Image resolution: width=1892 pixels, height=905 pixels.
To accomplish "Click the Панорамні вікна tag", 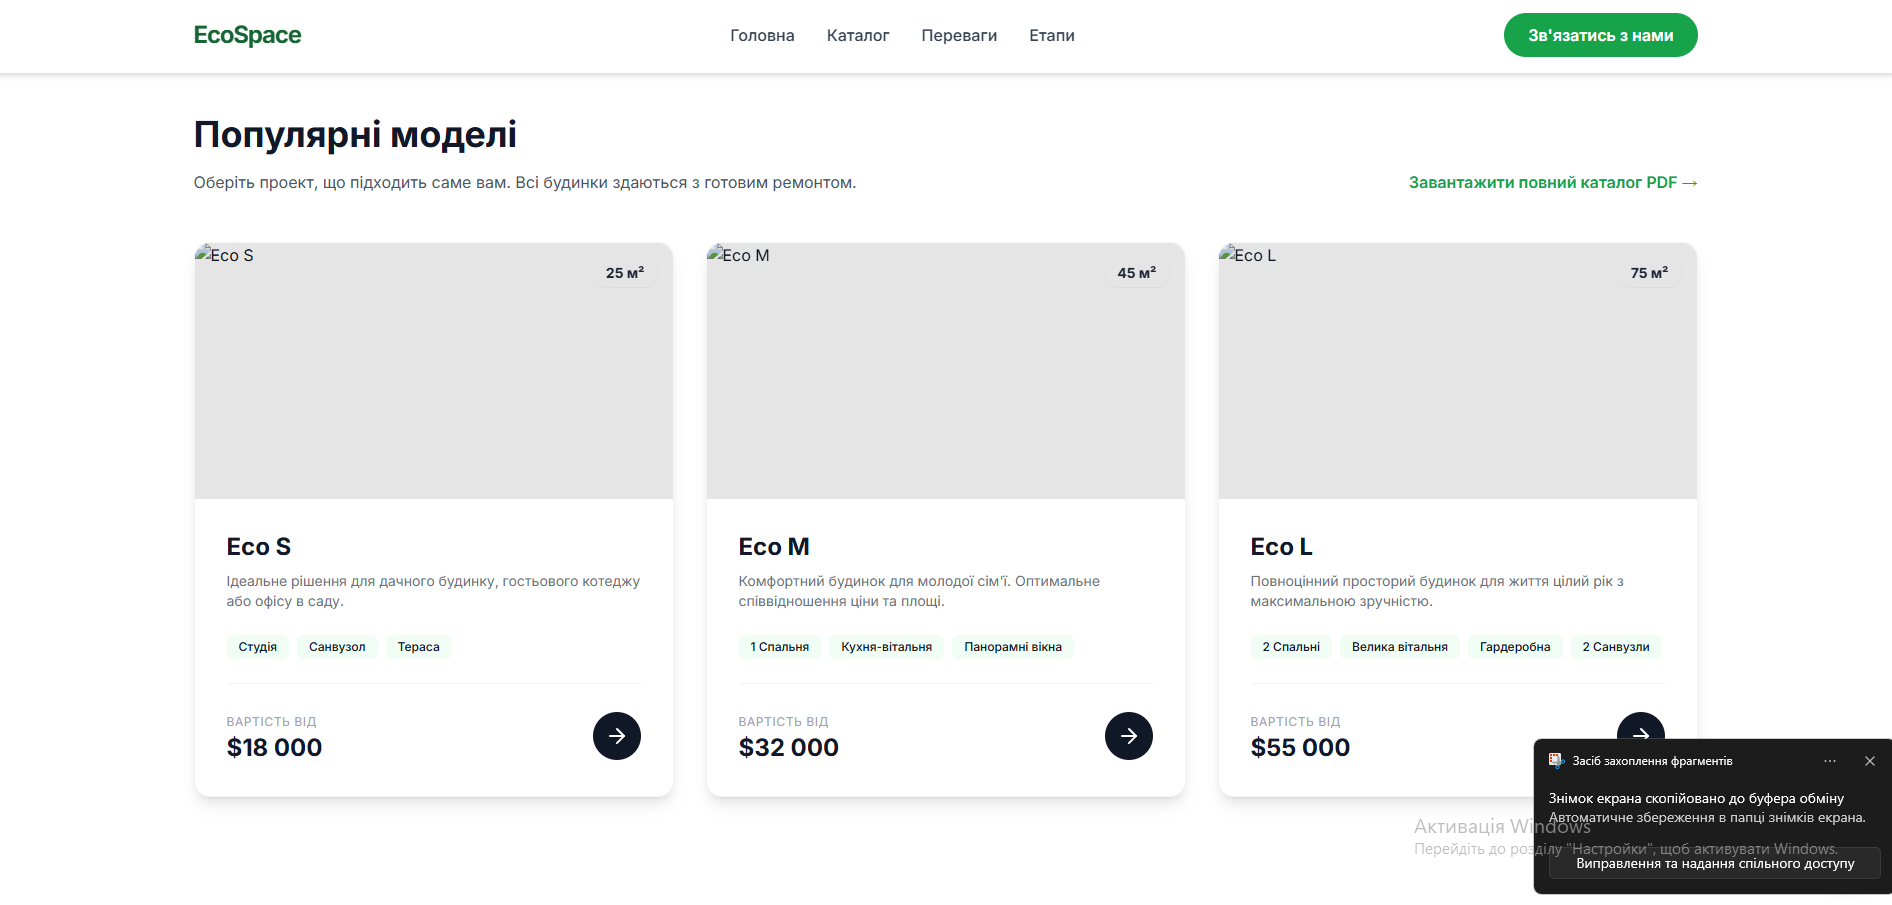I will coord(1013,647).
